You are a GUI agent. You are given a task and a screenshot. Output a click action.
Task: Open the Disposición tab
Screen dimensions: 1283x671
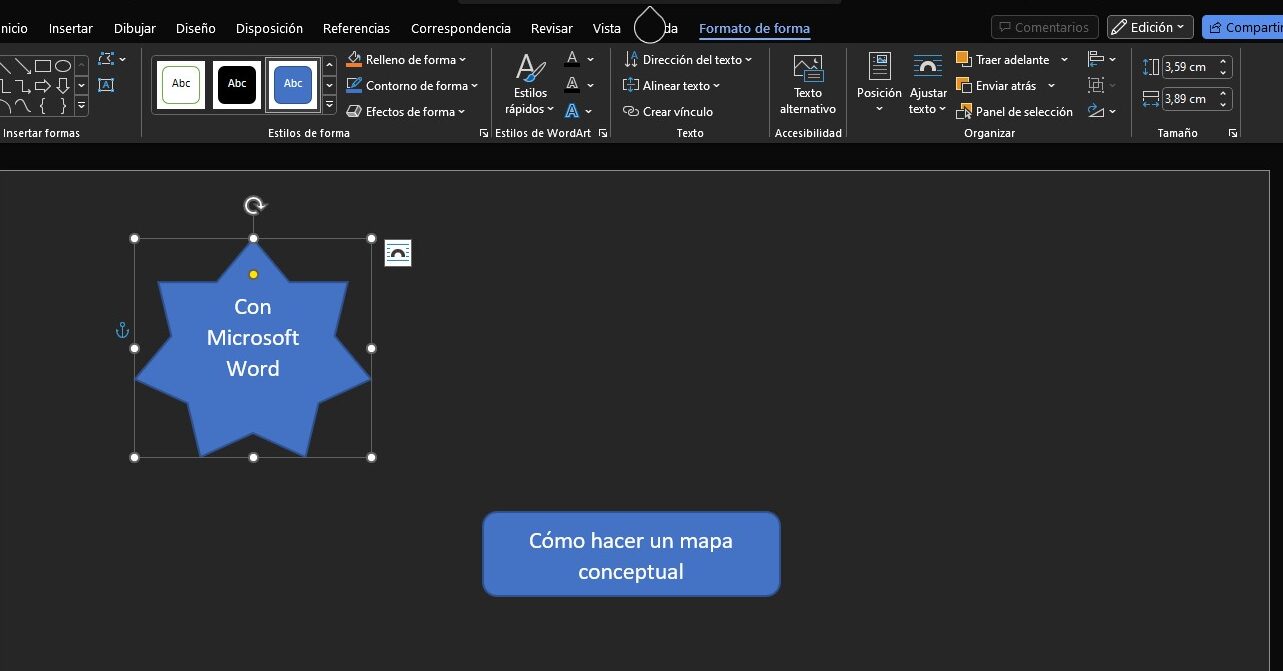(x=269, y=28)
